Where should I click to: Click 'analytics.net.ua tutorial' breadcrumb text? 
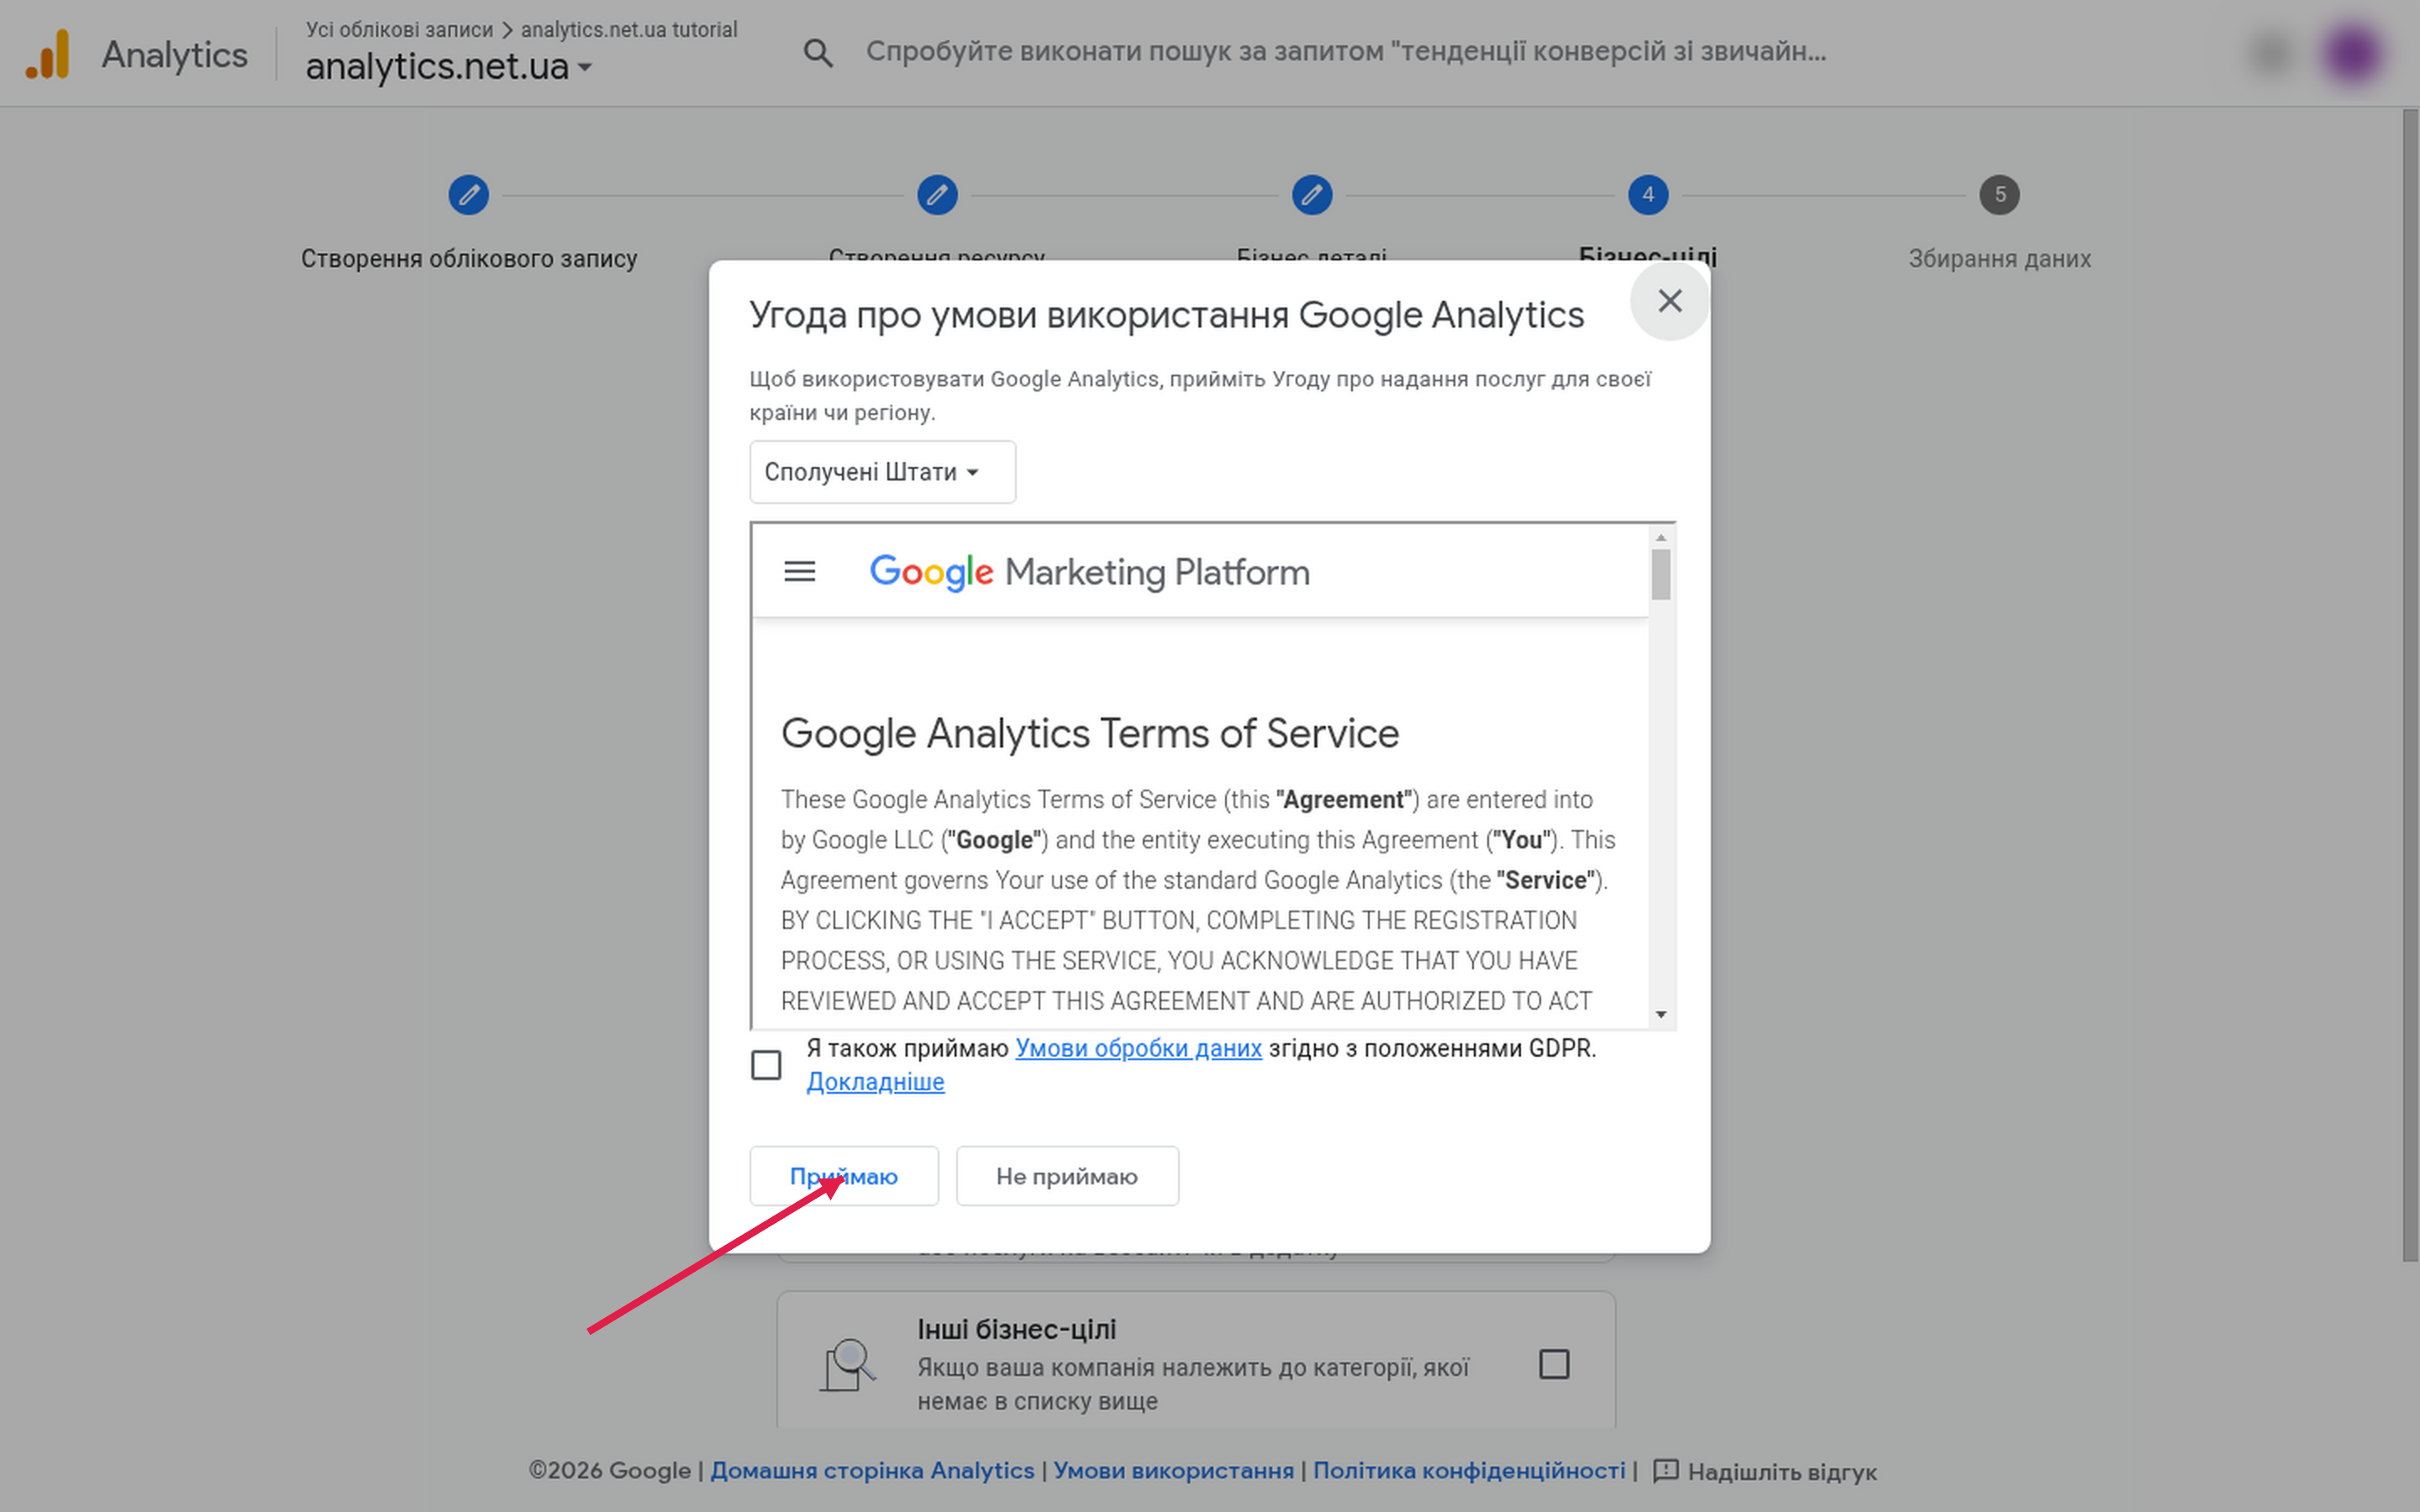coord(629,29)
